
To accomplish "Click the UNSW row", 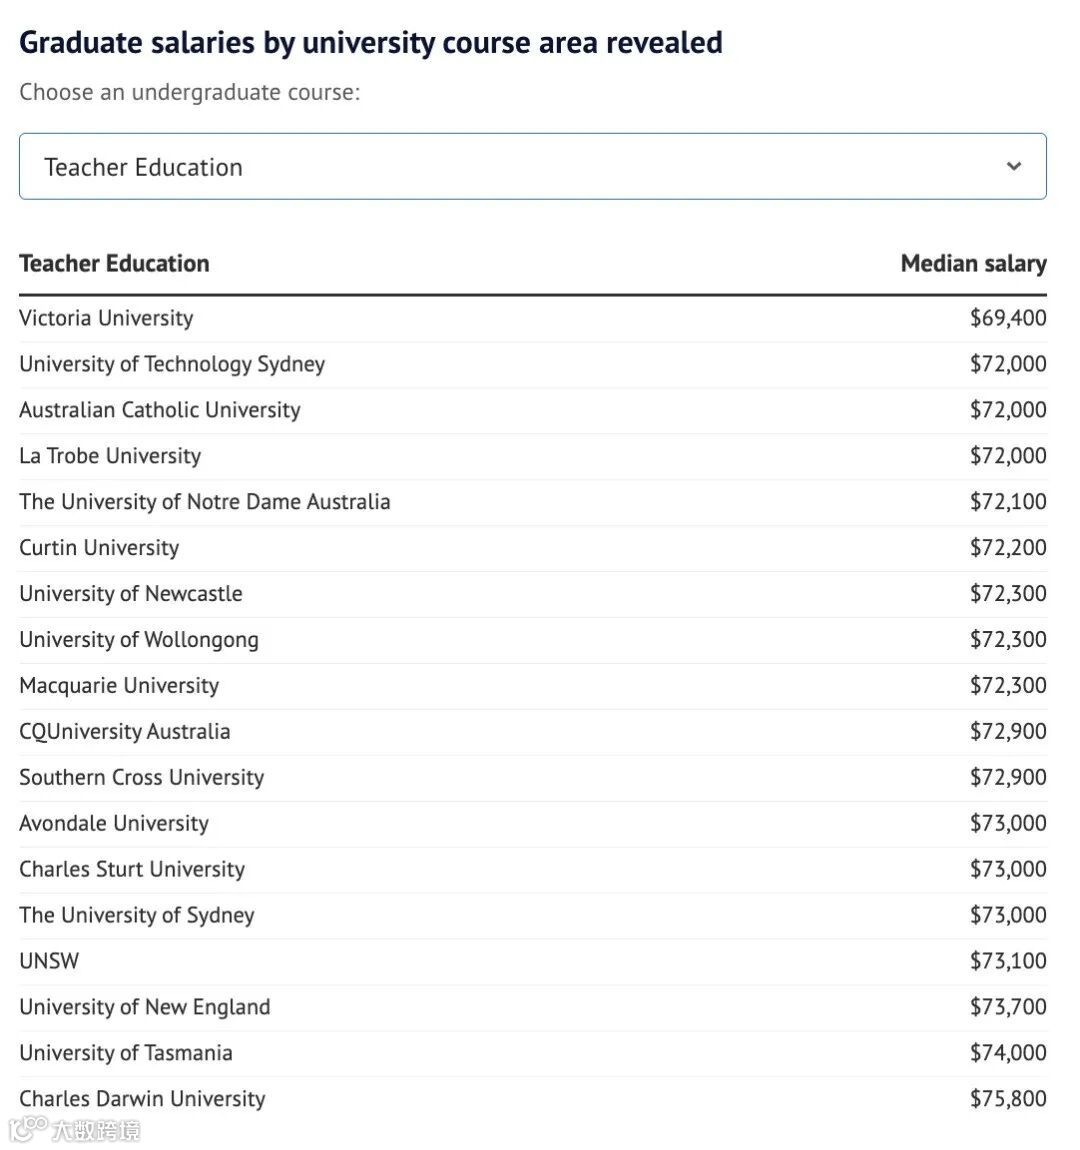I will 49,961.
